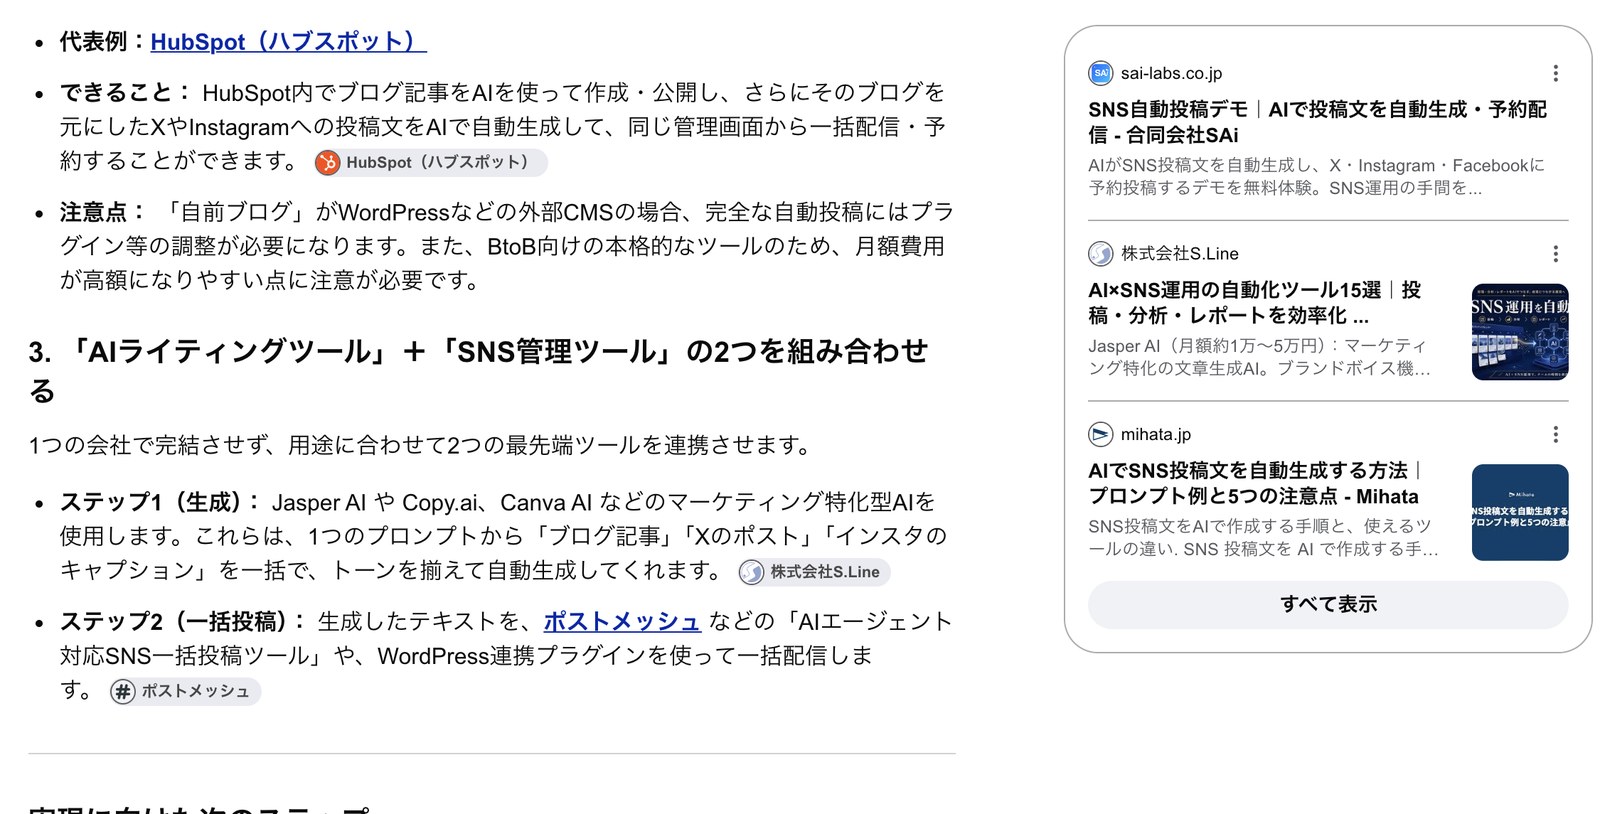Open SNS自動投稿デモ article title

[1317, 122]
